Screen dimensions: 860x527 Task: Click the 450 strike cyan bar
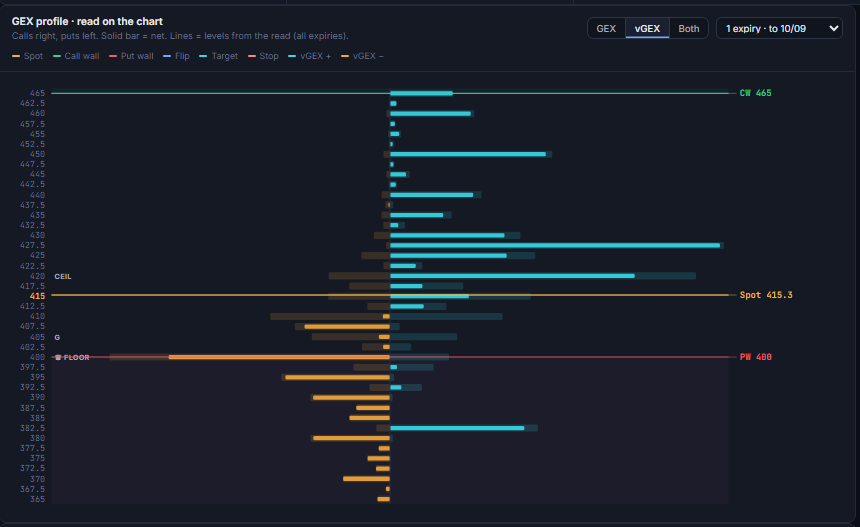468,154
